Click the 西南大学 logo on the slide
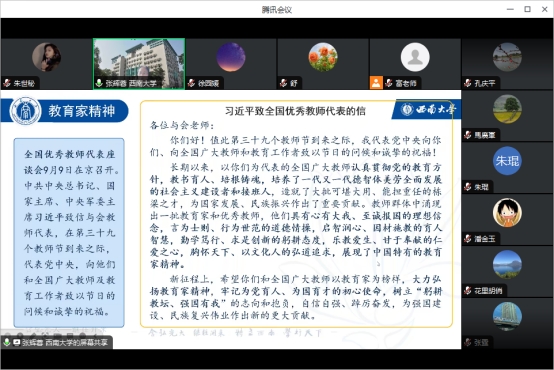554x370 pixels. [x=428, y=109]
